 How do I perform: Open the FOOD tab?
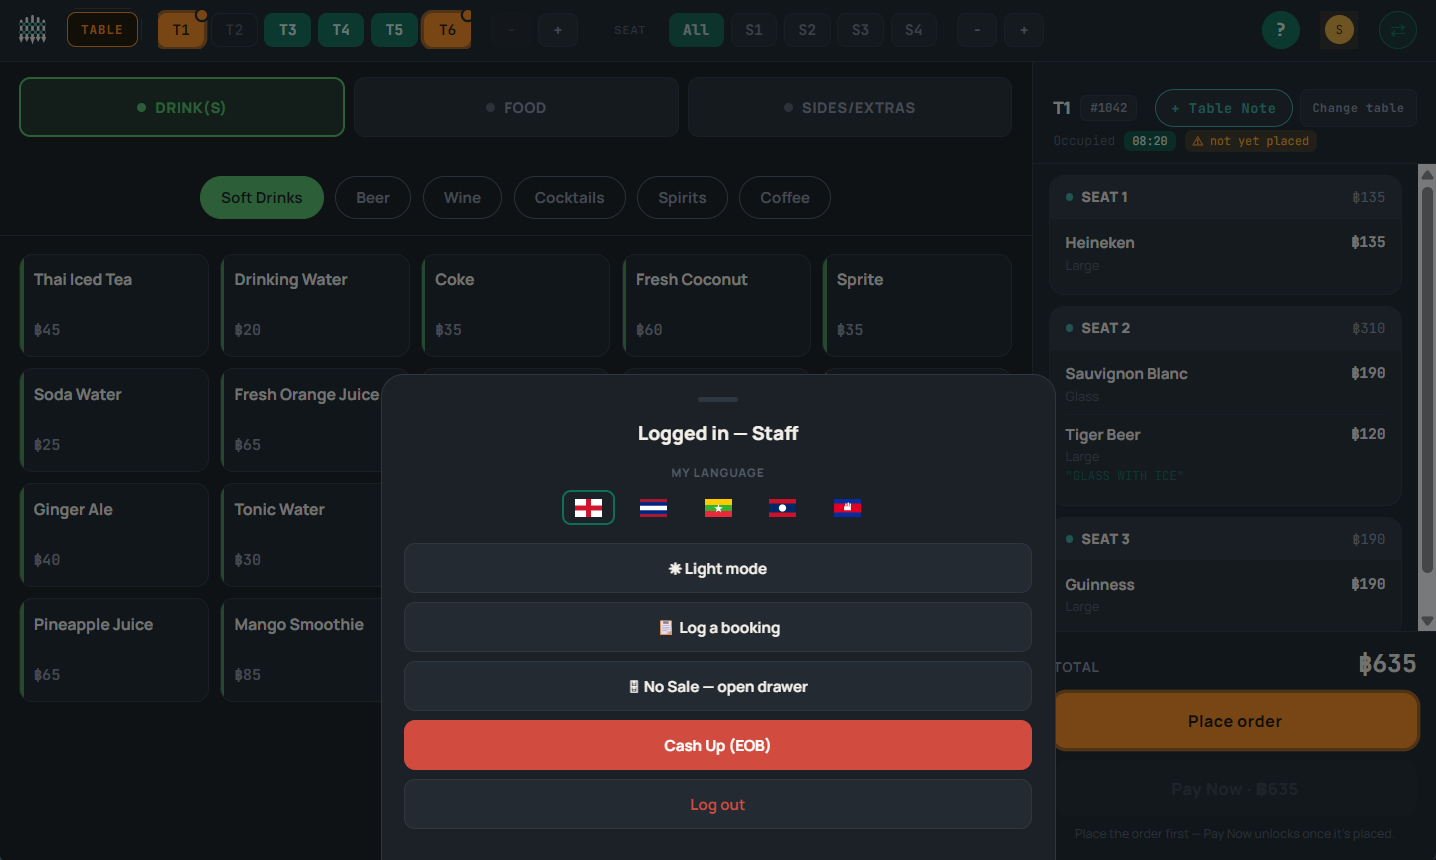click(x=516, y=107)
